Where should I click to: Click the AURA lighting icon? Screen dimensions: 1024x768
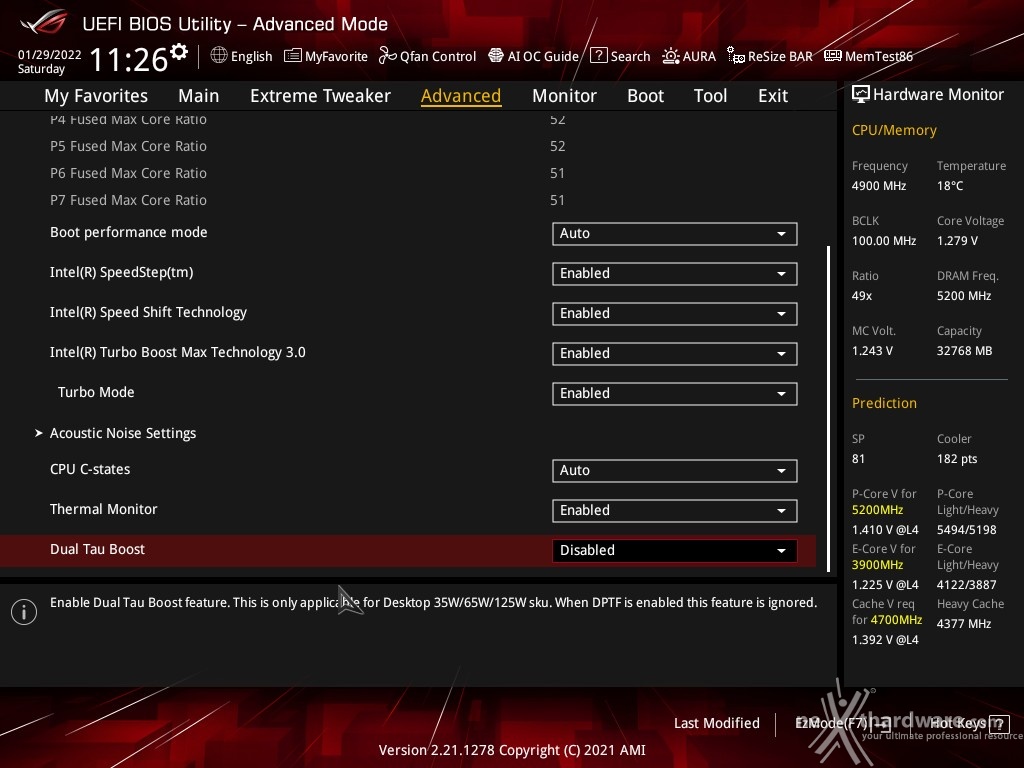(x=671, y=56)
